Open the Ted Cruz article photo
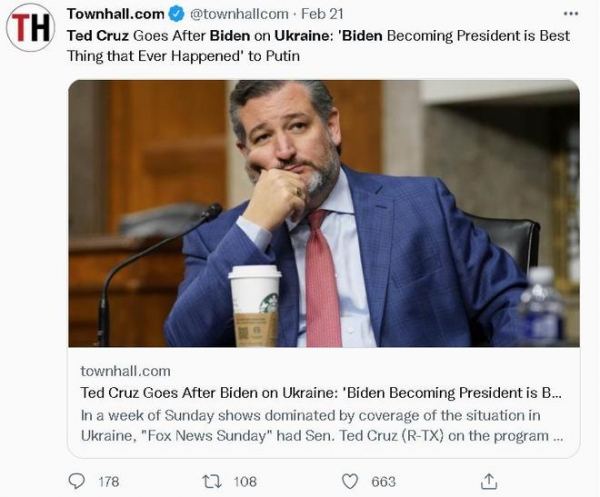 (323, 213)
